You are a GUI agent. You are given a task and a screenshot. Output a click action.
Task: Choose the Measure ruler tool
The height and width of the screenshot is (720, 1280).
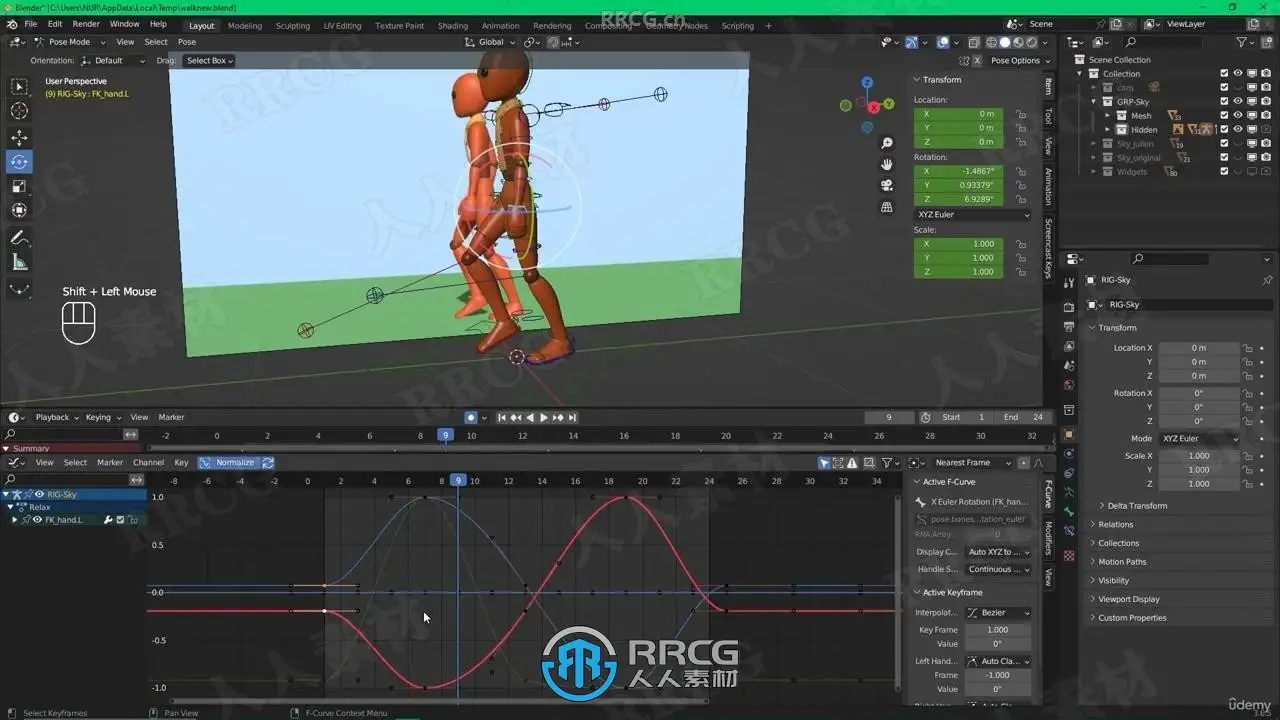[19, 262]
